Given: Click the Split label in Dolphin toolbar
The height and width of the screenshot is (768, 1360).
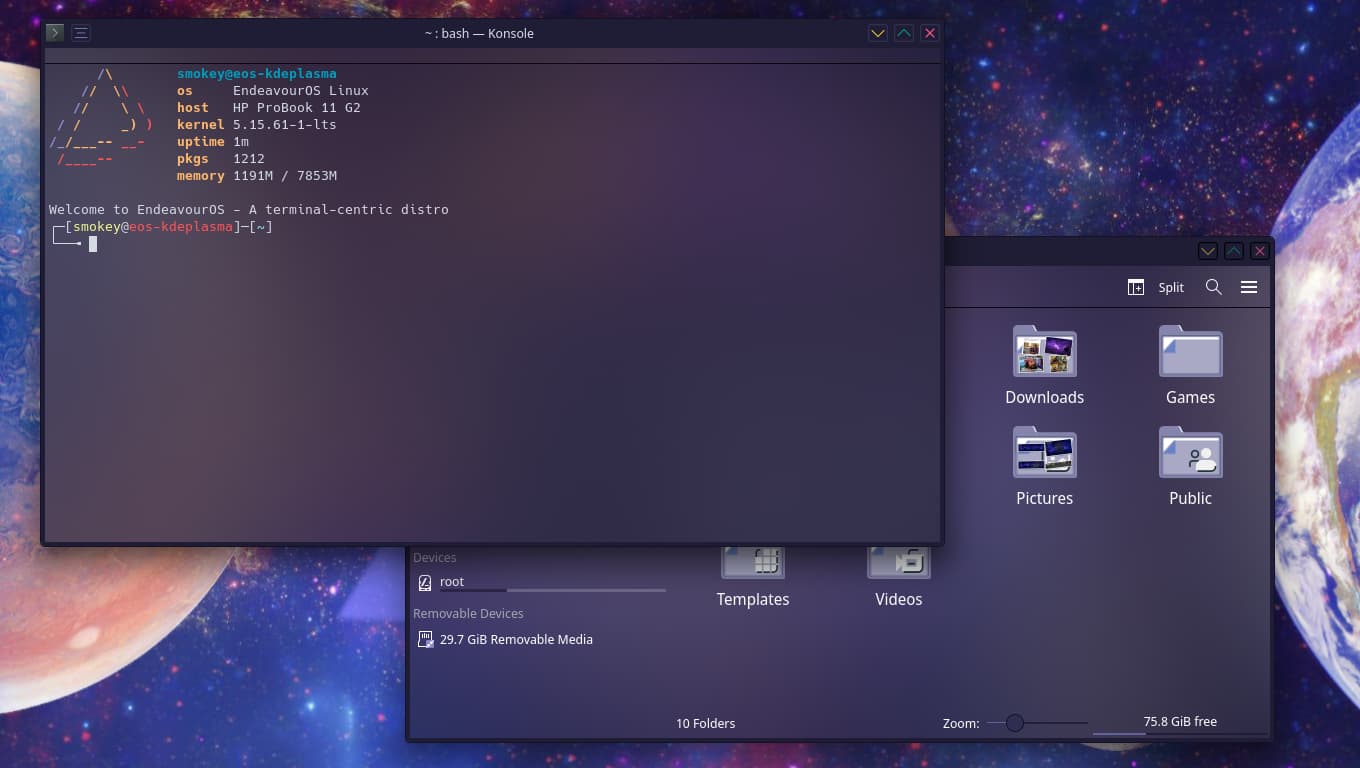Looking at the screenshot, I should (x=1171, y=287).
